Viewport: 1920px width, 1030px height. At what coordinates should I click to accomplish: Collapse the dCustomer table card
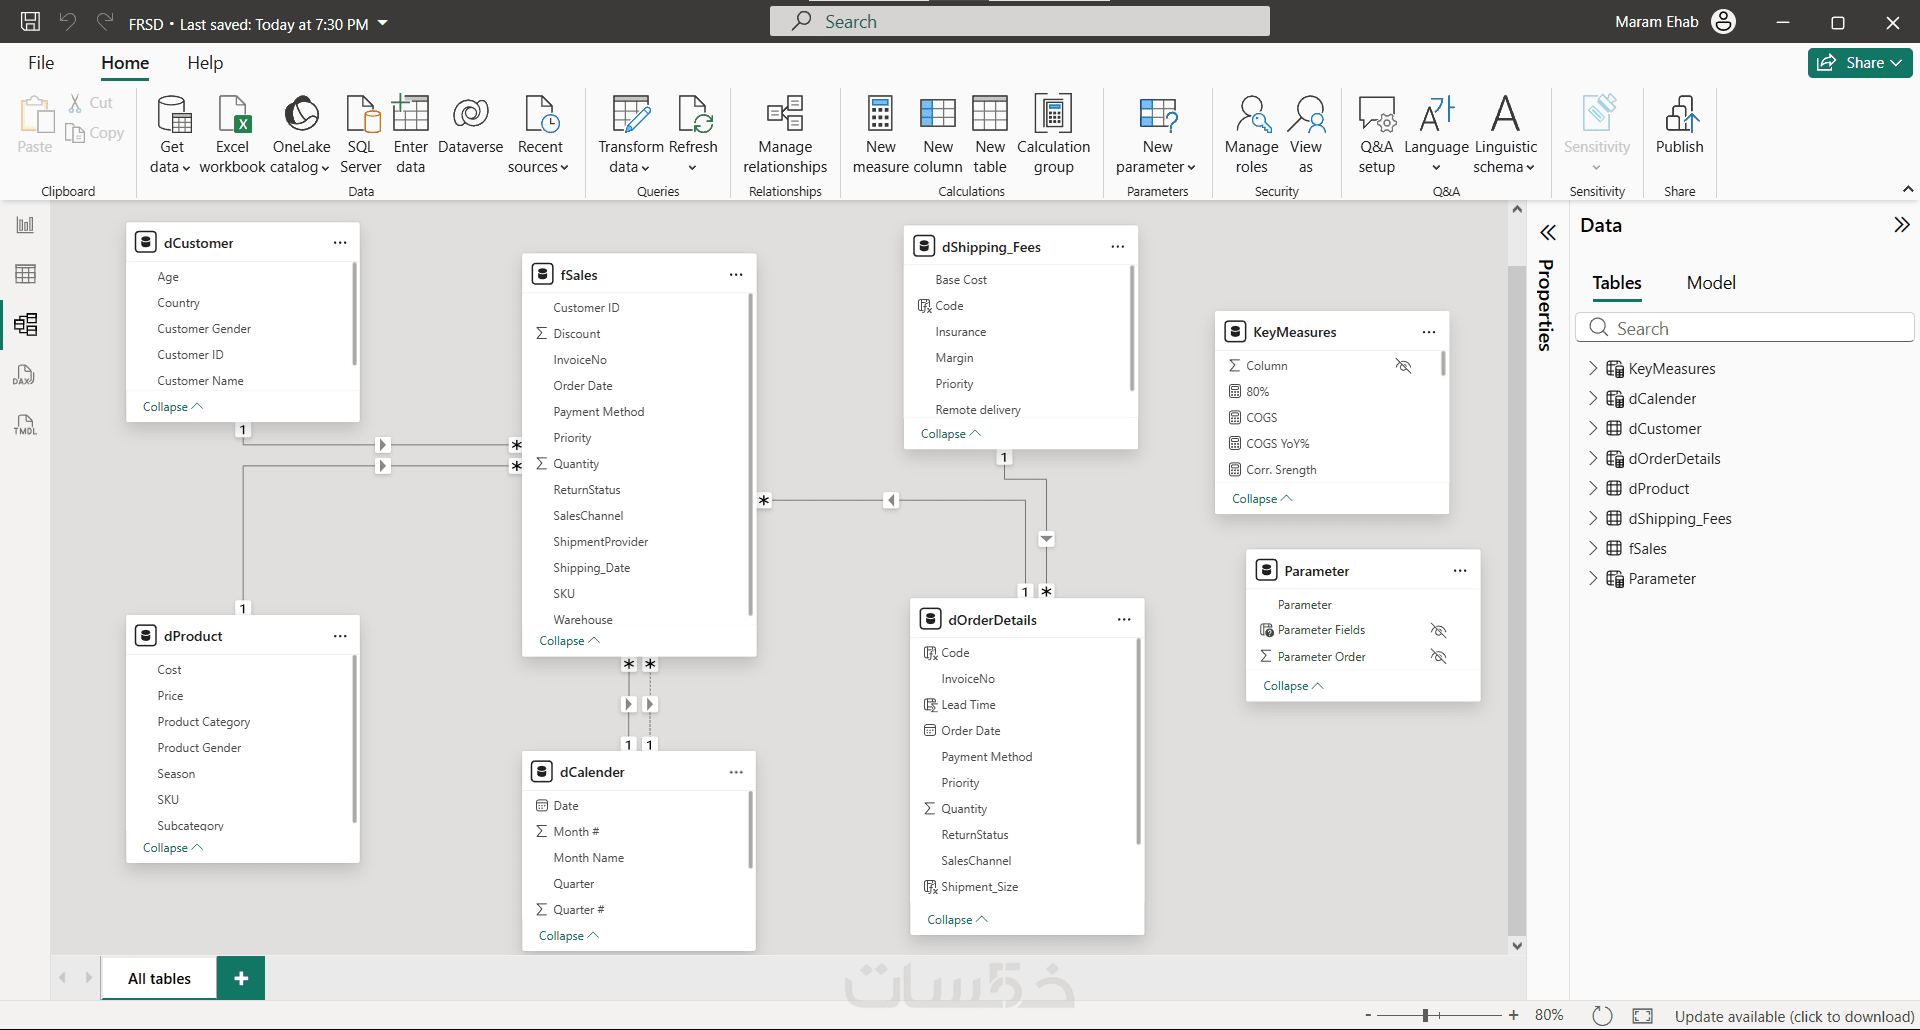(x=172, y=407)
